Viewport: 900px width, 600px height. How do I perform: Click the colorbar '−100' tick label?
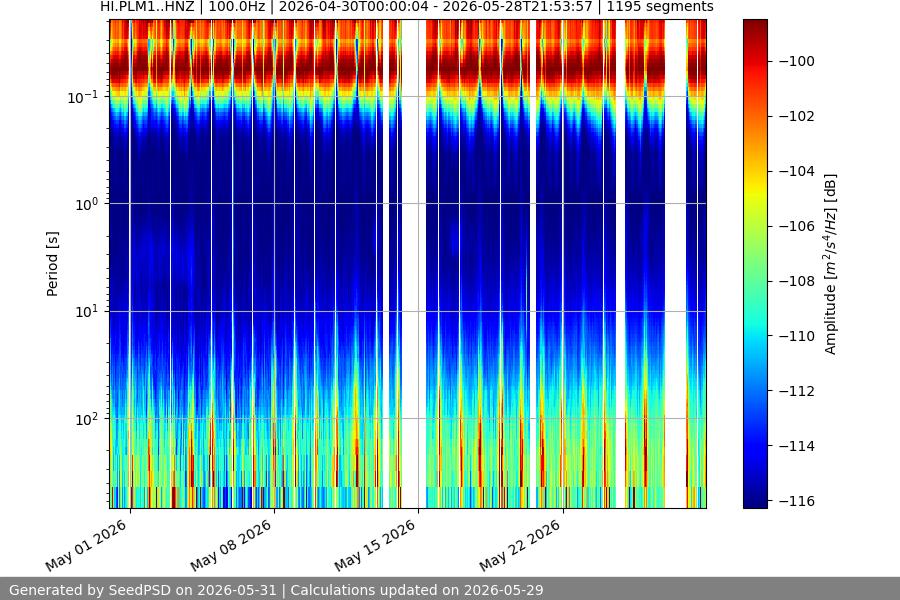point(797,61)
